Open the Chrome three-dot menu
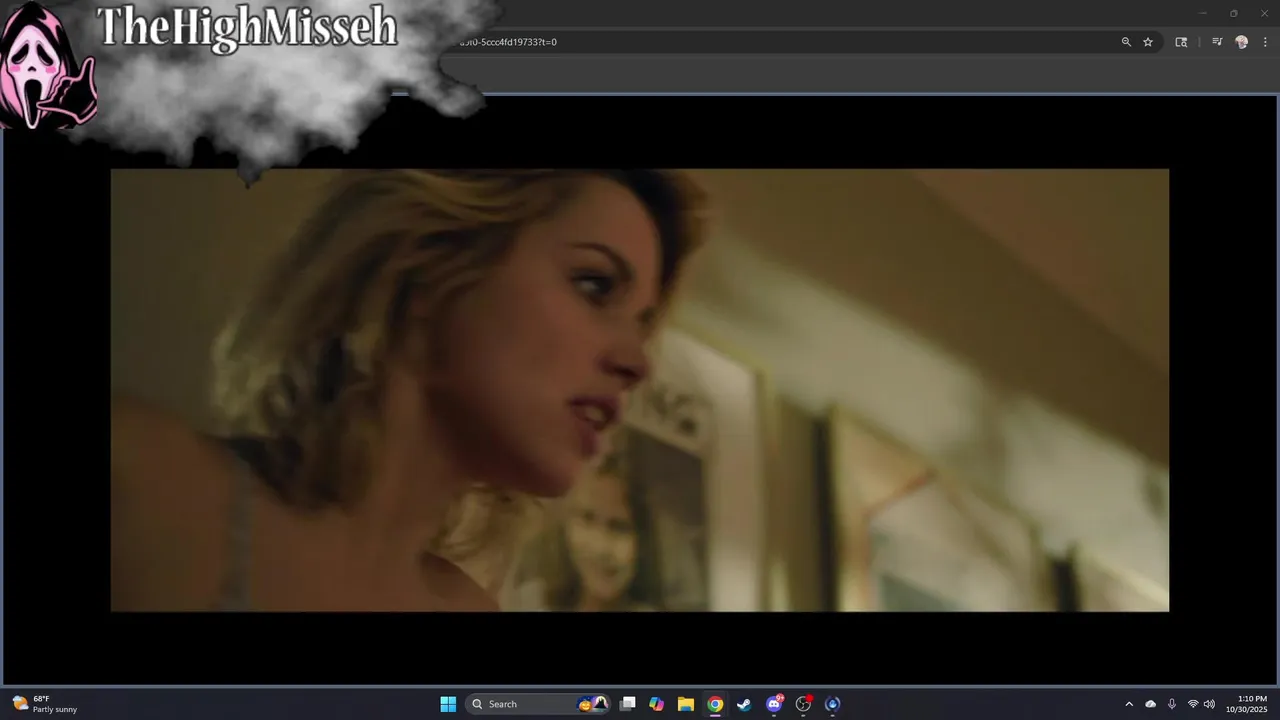 pos(1265,42)
